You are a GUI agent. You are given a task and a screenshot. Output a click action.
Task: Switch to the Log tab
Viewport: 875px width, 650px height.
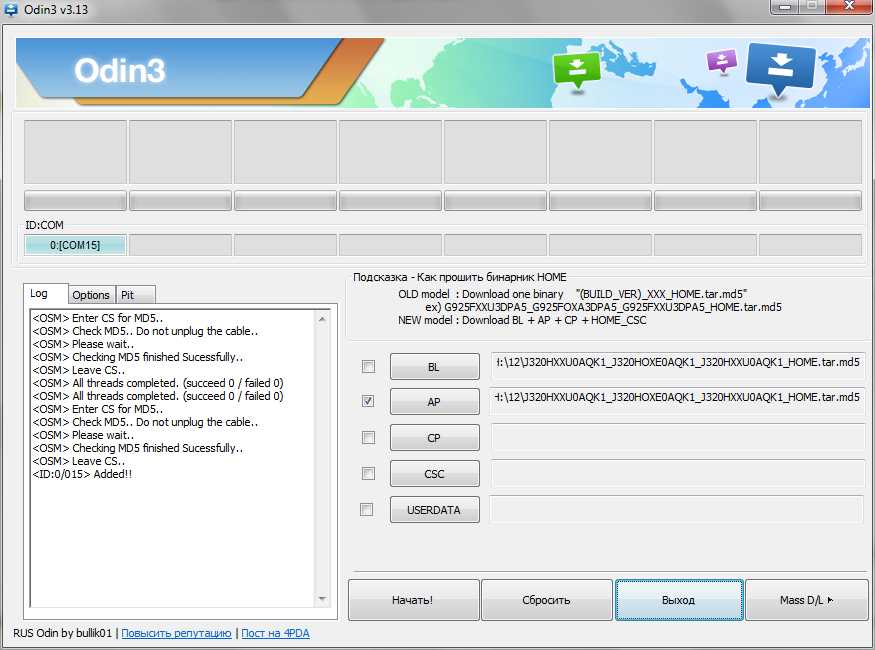point(45,293)
